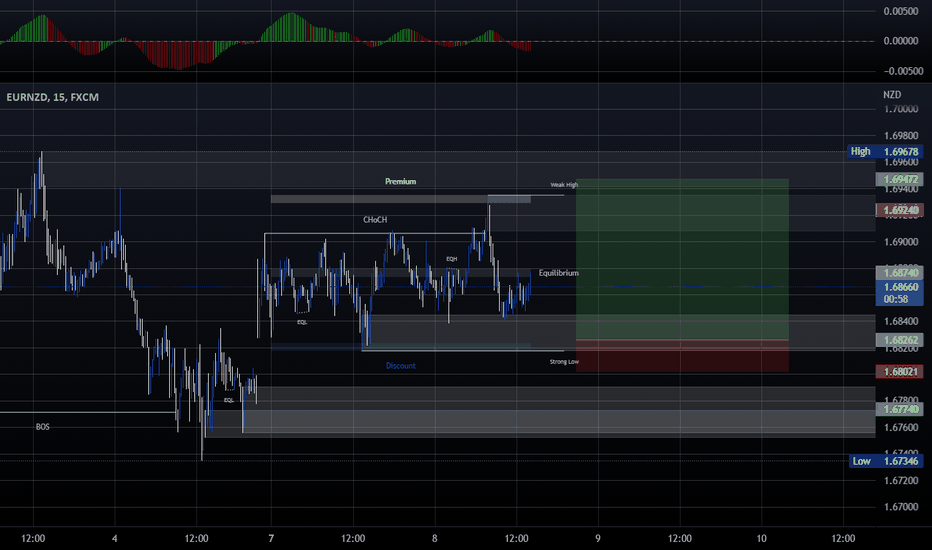Click the EURNZD, 15, FXCM symbol title
This screenshot has width=932, height=550.
[x=52, y=97]
